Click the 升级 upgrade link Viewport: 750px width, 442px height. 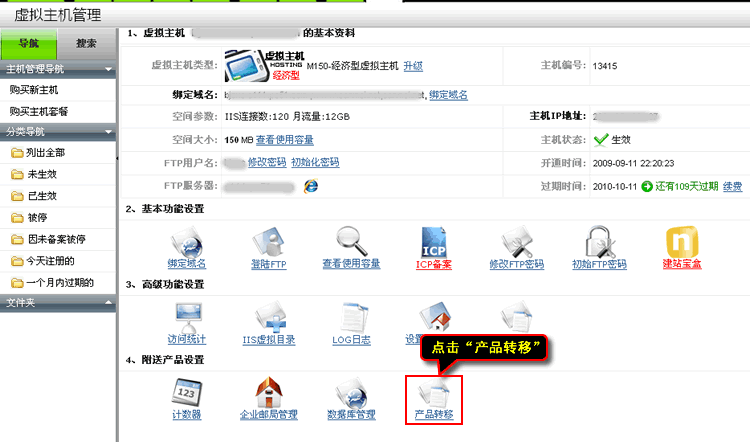pyautogui.click(x=412, y=66)
